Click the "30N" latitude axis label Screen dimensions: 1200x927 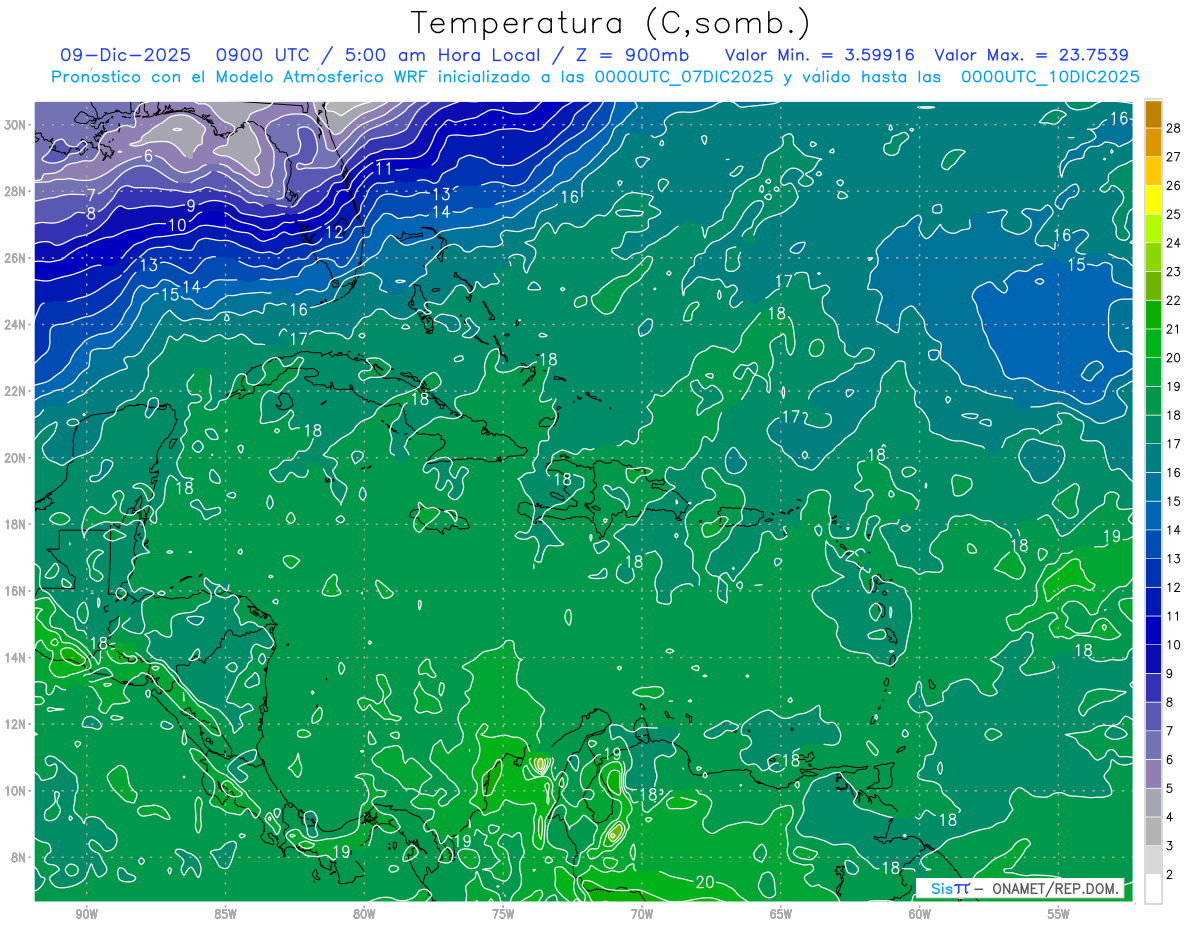(x=16, y=125)
